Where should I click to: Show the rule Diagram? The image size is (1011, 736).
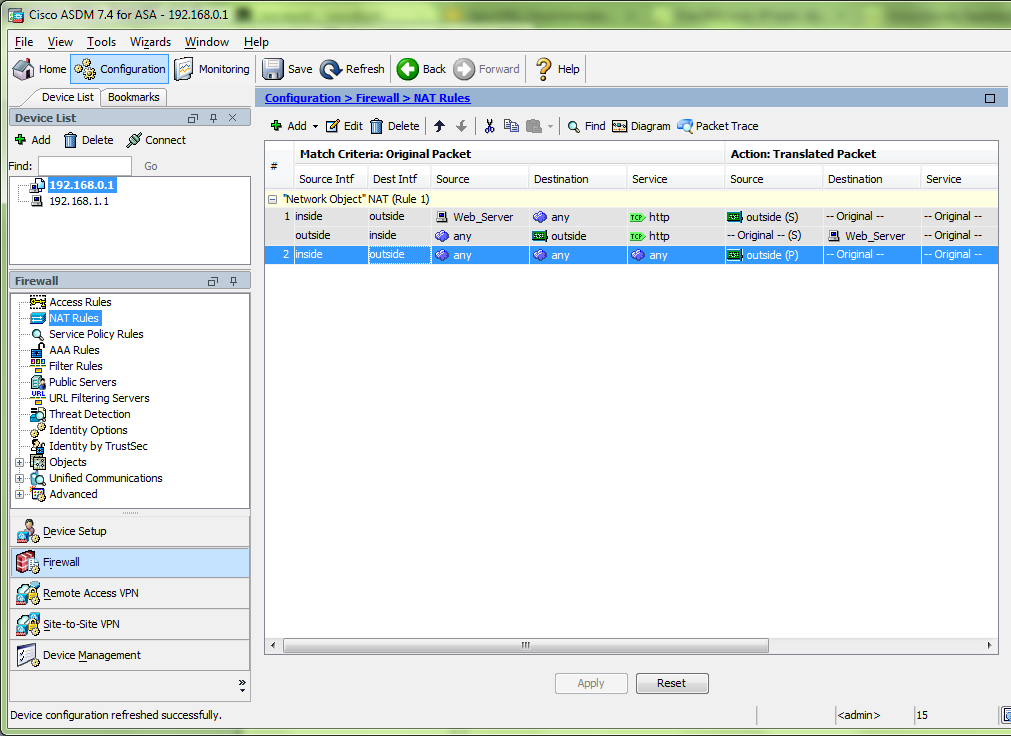(x=642, y=126)
